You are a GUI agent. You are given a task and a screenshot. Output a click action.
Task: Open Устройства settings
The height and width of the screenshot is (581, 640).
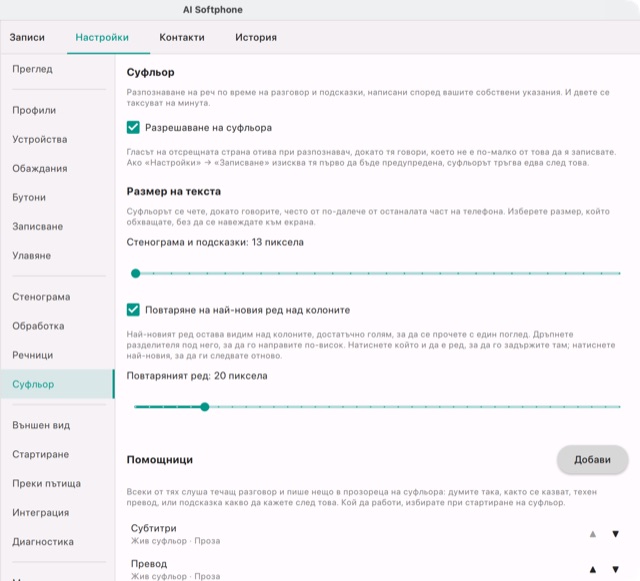click(57, 139)
